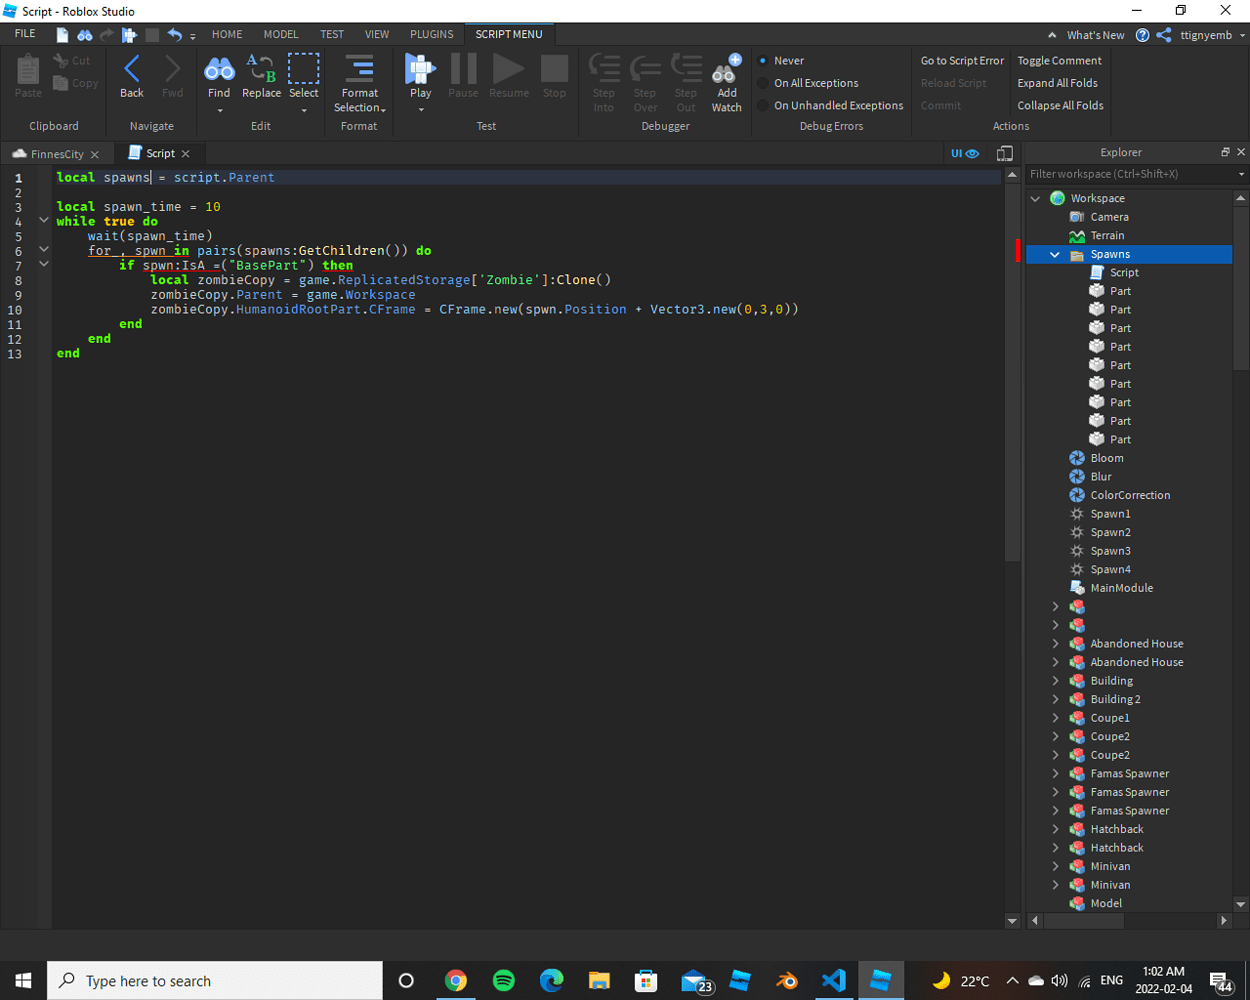Activate the Format Selection tool
1250x1000 pixels.
pos(359,78)
